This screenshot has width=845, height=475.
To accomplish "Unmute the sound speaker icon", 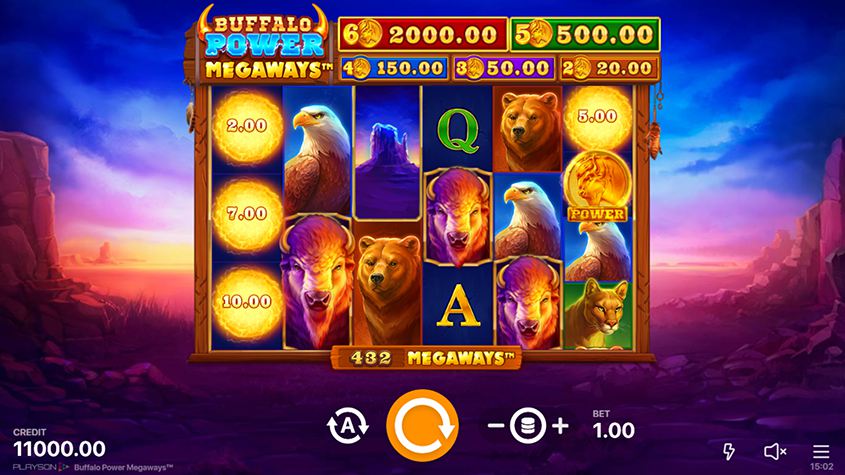I will pos(775,451).
